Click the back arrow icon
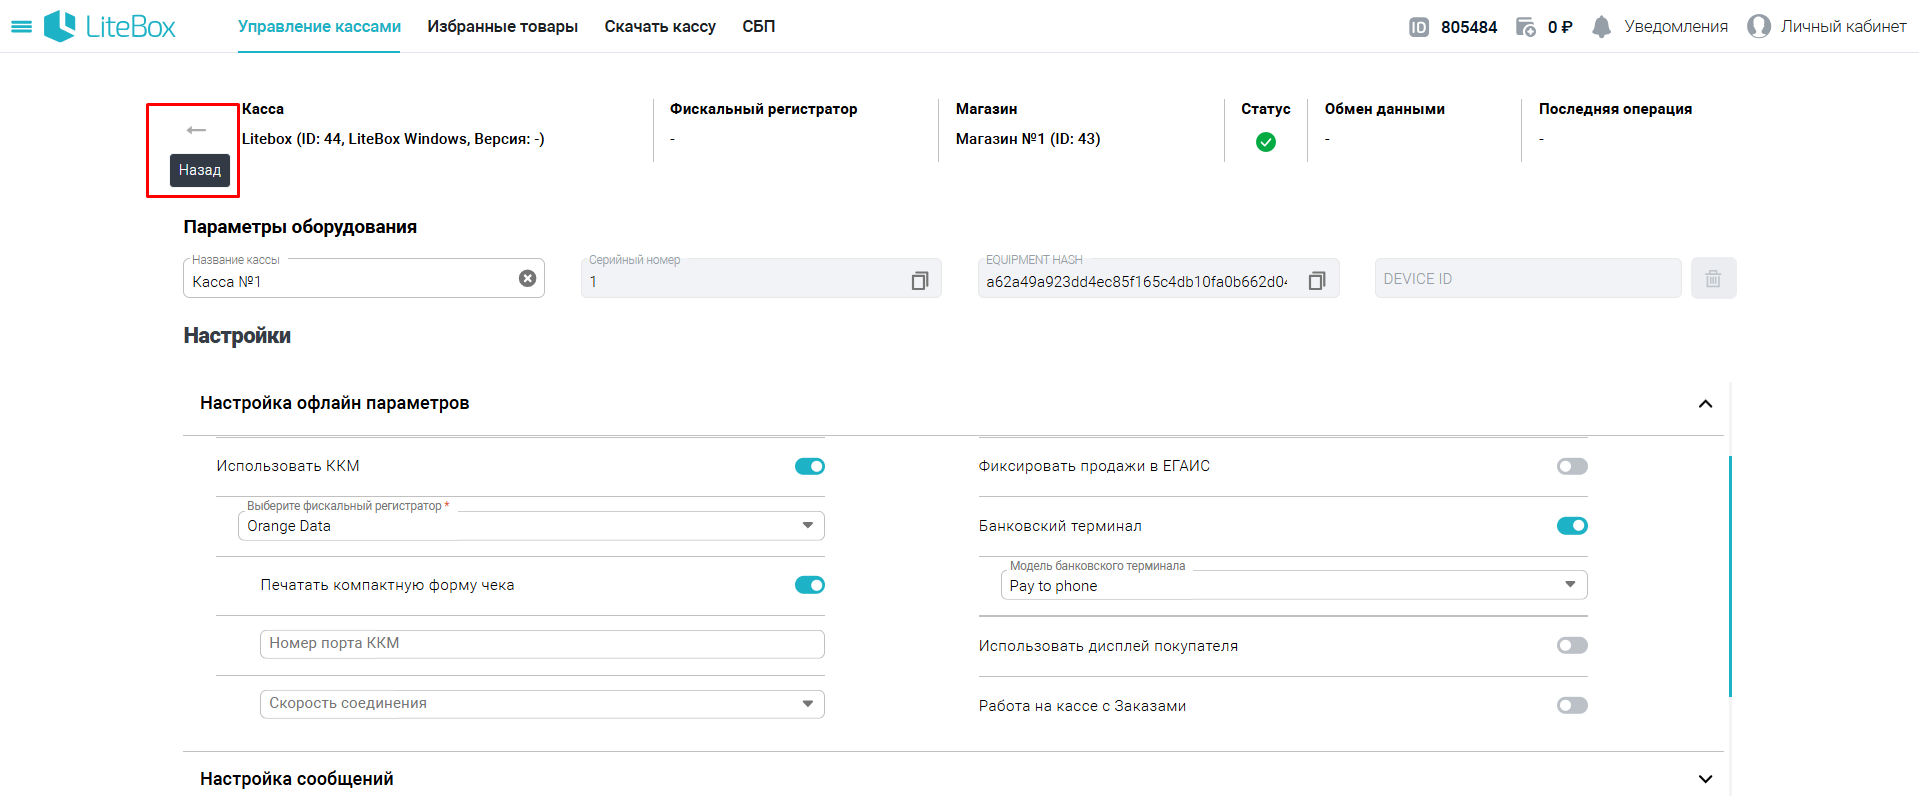 click(196, 130)
